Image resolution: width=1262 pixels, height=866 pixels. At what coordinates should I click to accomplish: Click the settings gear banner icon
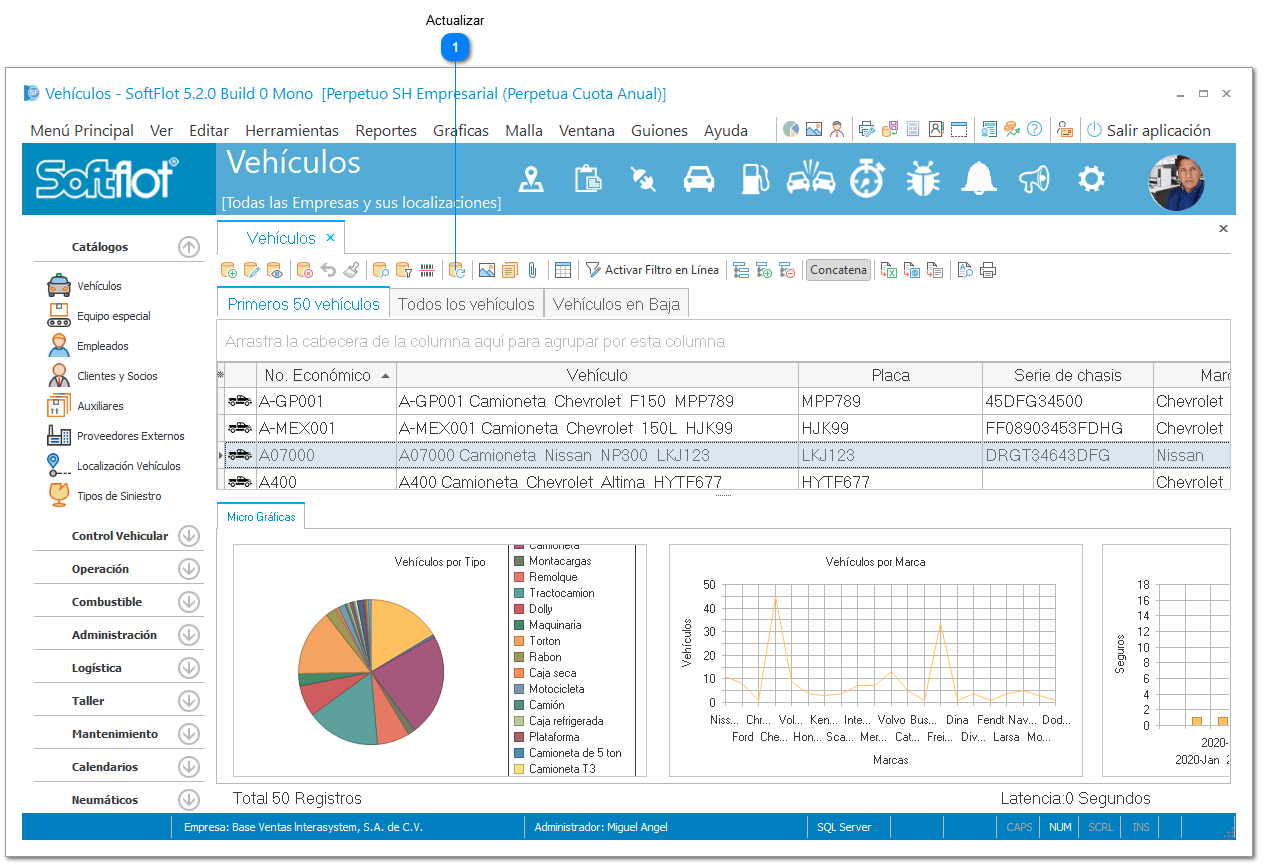1091,179
